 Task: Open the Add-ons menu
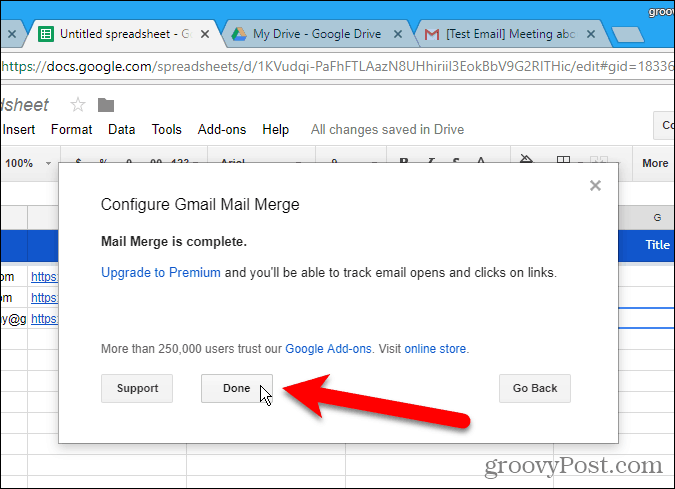[x=222, y=130]
